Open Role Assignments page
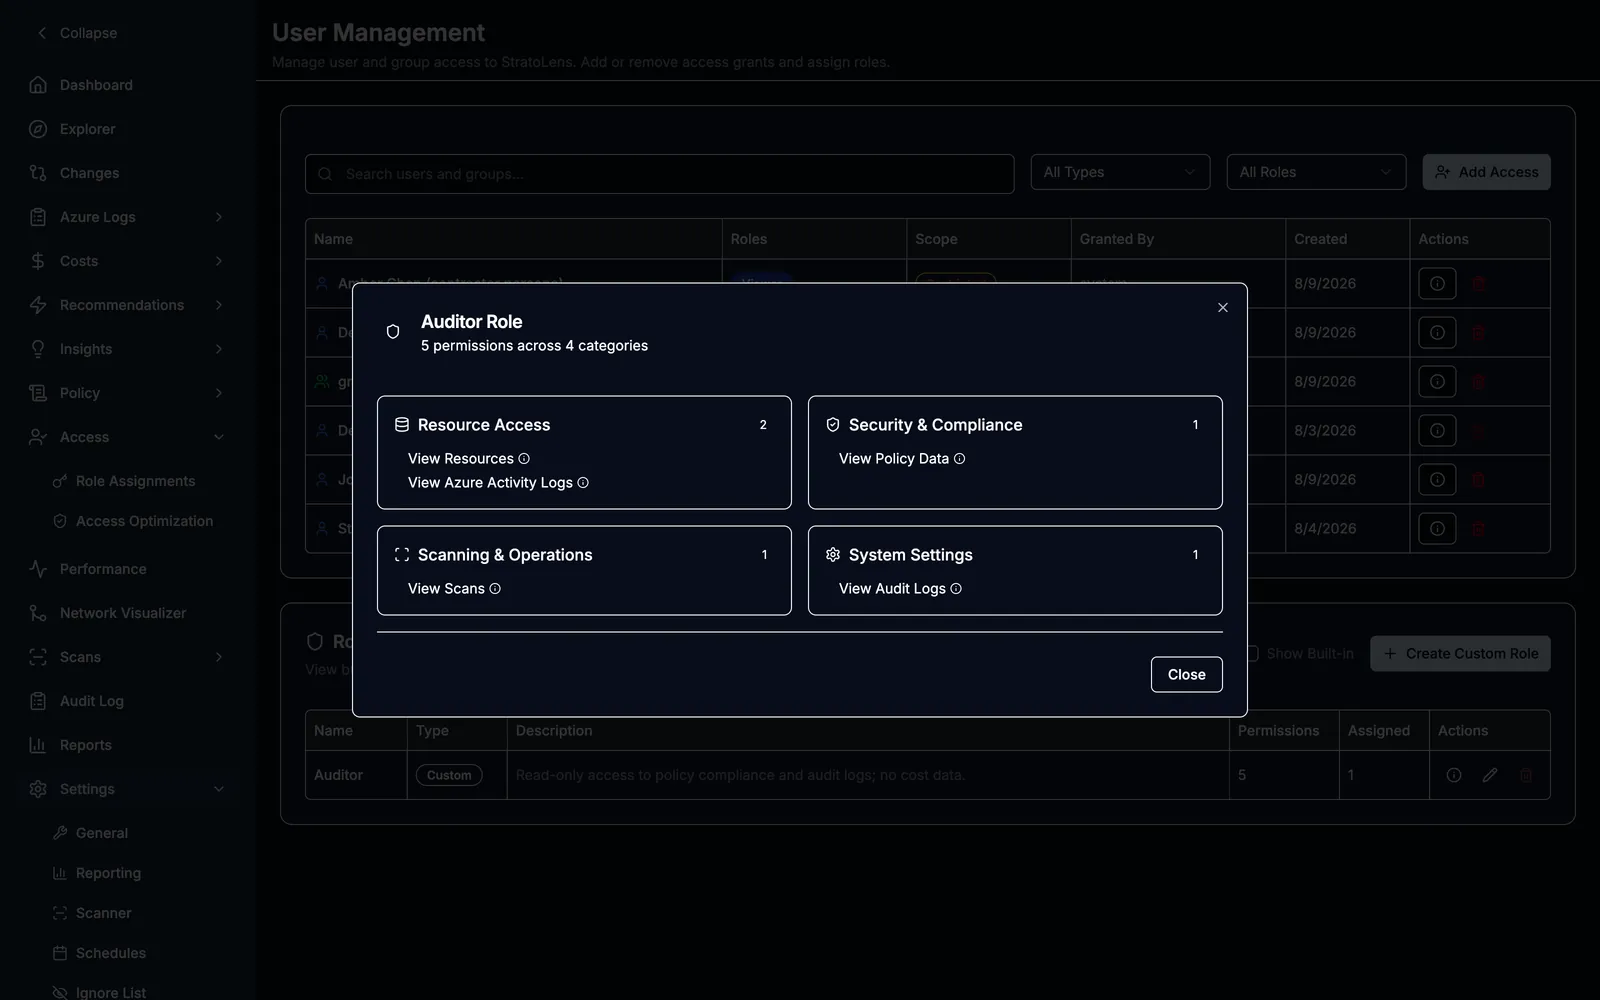Viewport: 1600px width, 1000px height. click(135, 481)
